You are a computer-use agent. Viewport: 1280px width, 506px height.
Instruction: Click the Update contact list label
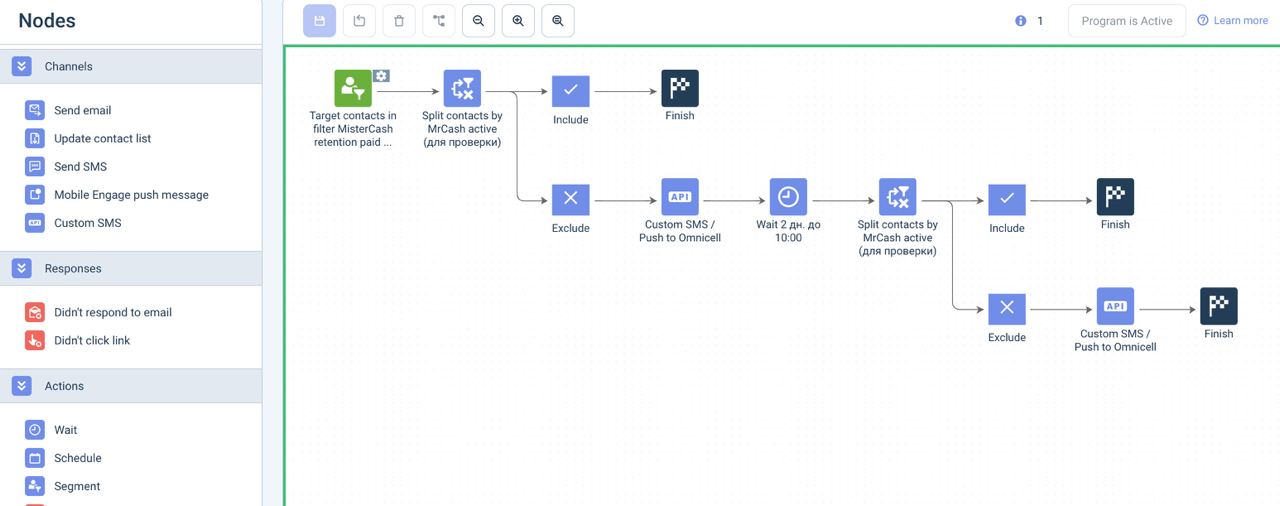[x=103, y=138]
